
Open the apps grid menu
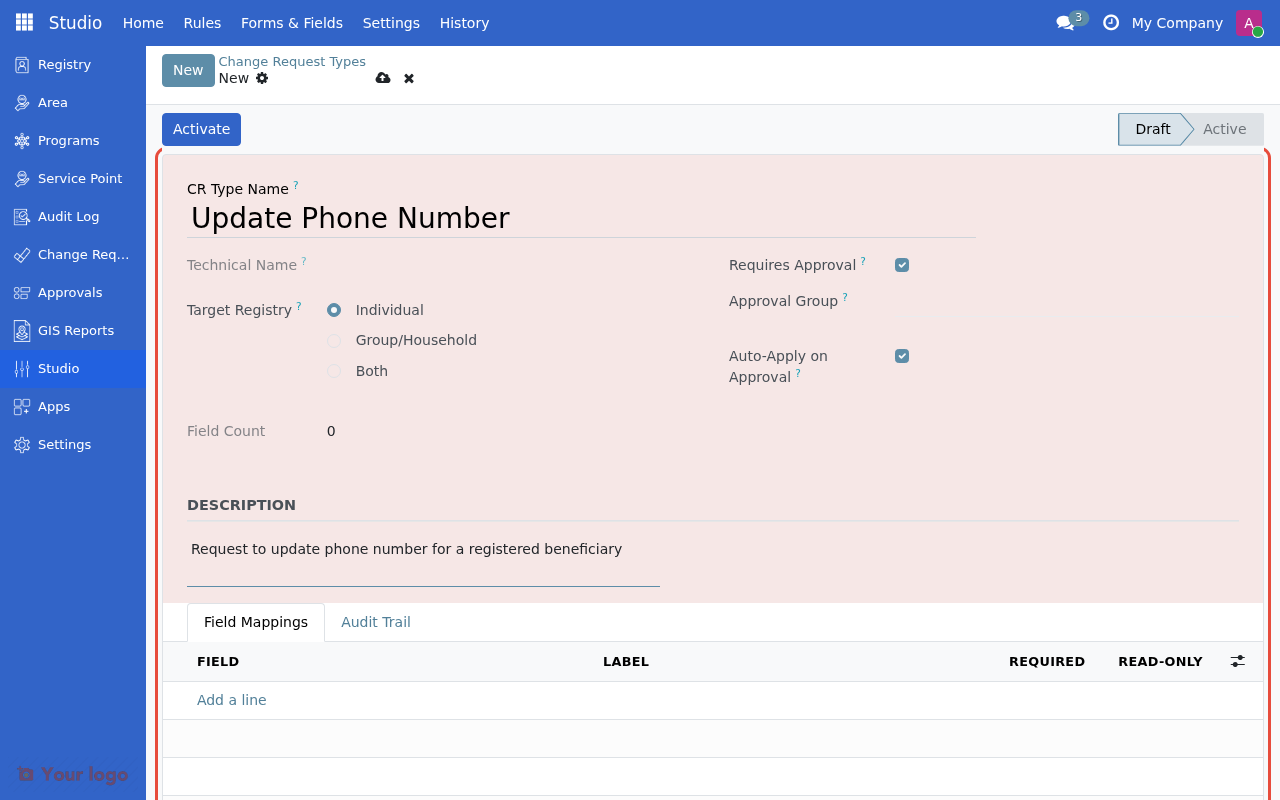tap(22, 22)
